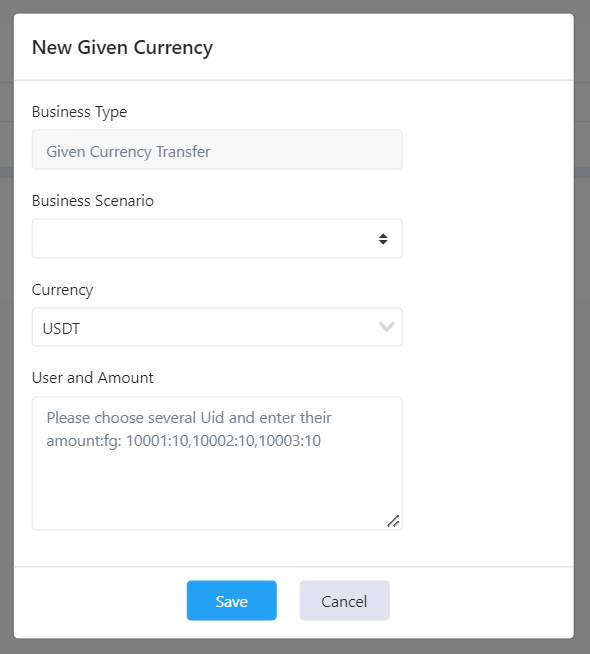The height and width of the screenshot is (654, 590).
Task: Click the blue Save button
Action: click(231, 600)
